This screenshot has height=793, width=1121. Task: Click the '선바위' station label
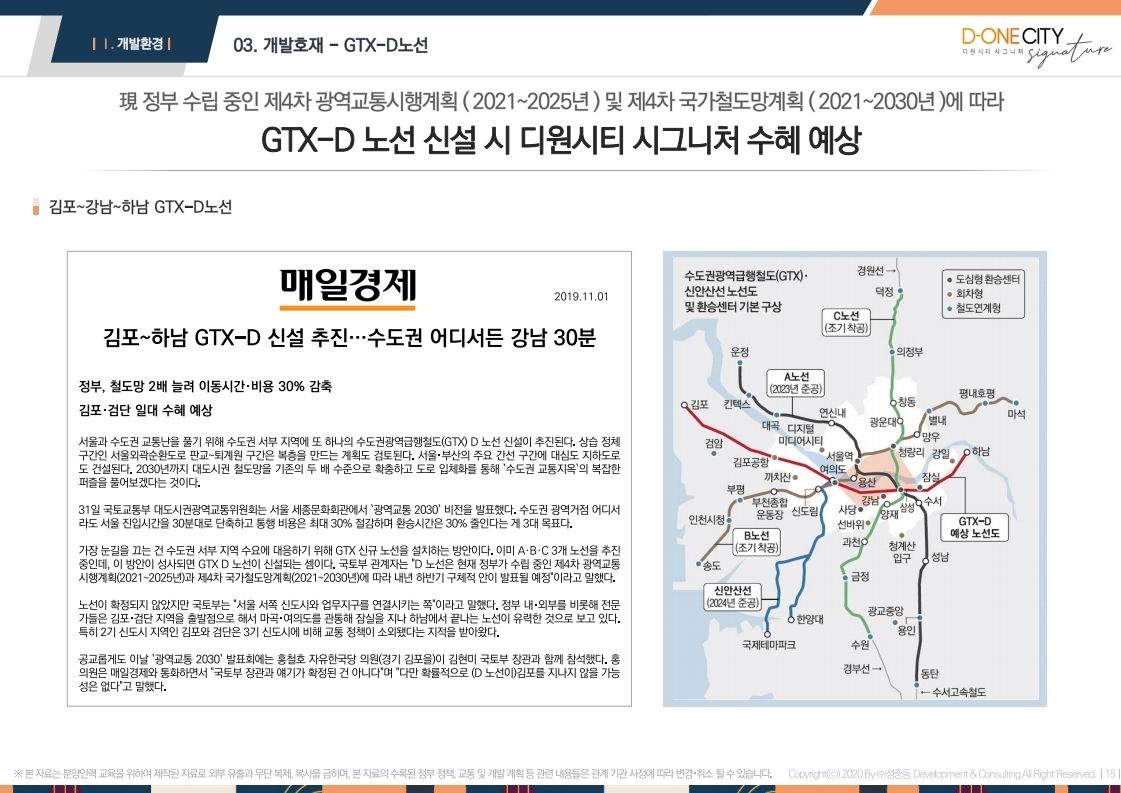click(851, 523)
